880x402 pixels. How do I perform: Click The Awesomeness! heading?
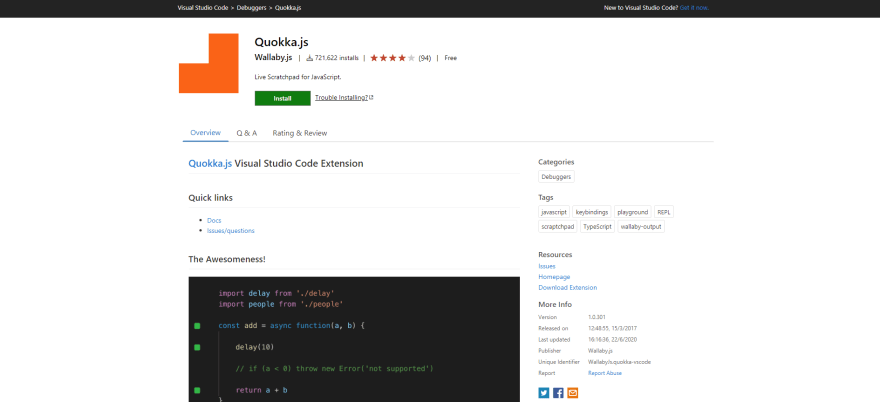pyautogui.click(x=227, y=259)
